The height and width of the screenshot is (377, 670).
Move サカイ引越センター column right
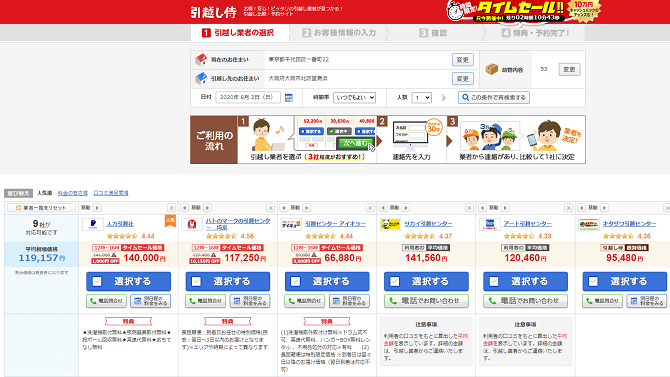click(x=406, y=208)
